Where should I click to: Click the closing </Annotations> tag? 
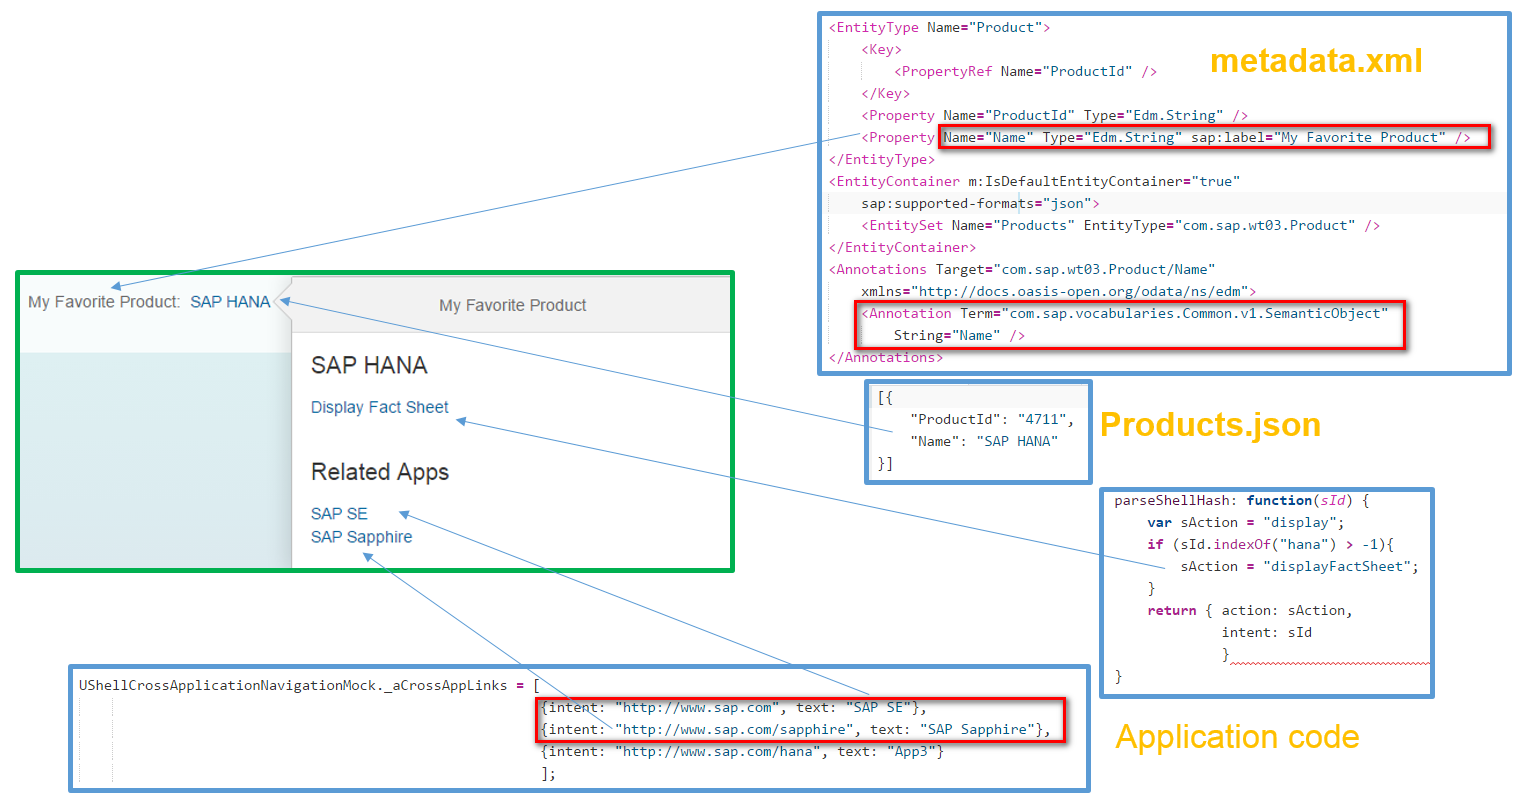point(885,358)
